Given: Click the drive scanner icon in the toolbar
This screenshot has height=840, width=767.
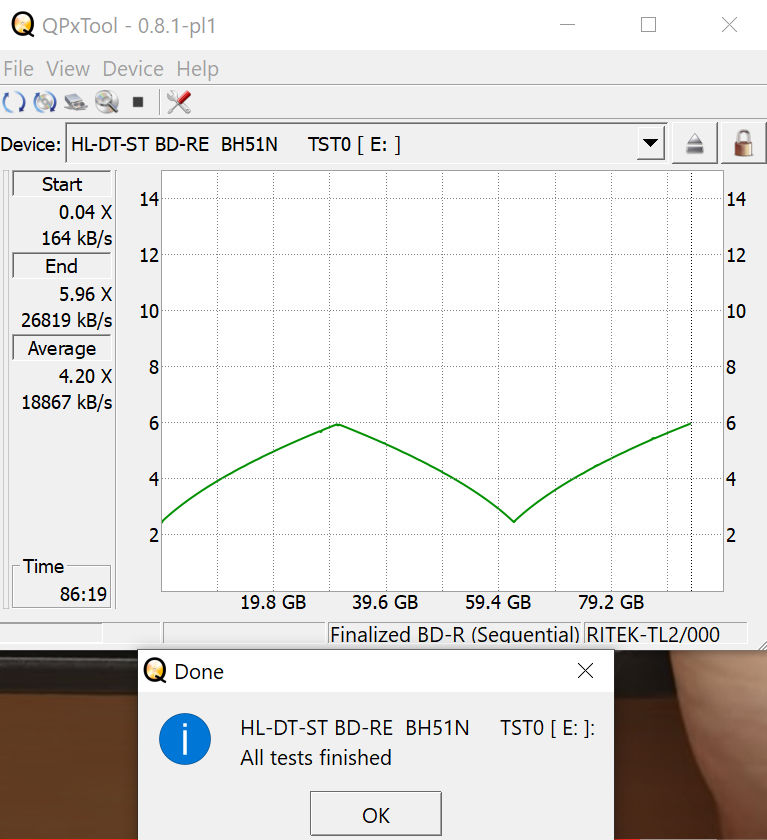Looking at the screenshot, I should point(76,102).
